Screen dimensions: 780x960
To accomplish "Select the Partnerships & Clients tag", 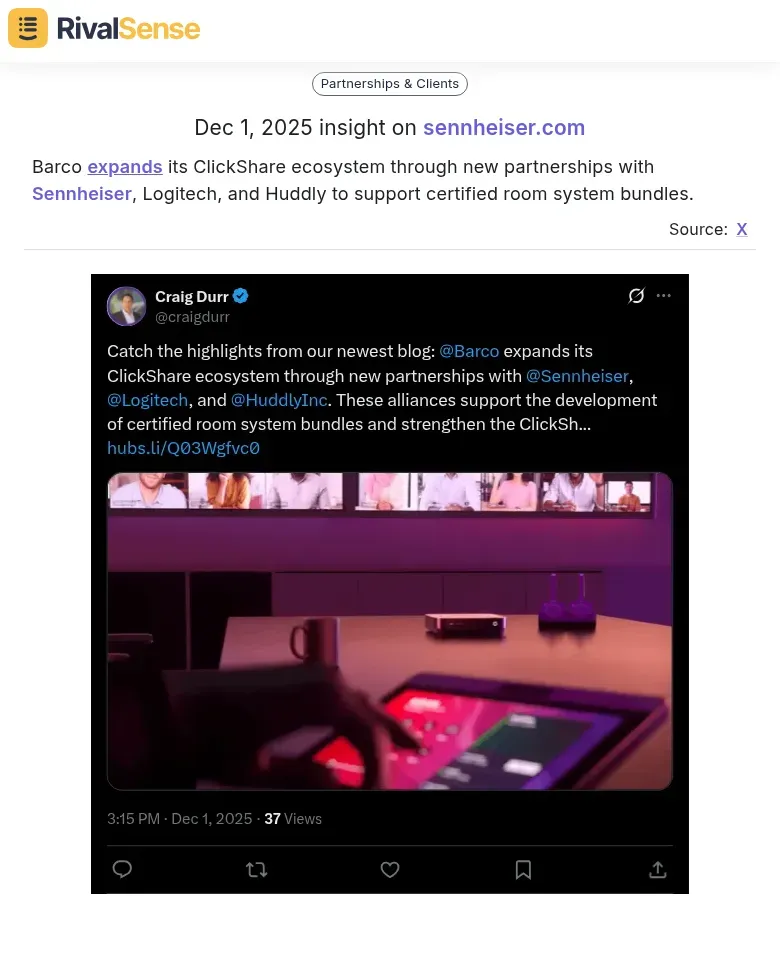I will pyautogui.click(x=390, y=84).
